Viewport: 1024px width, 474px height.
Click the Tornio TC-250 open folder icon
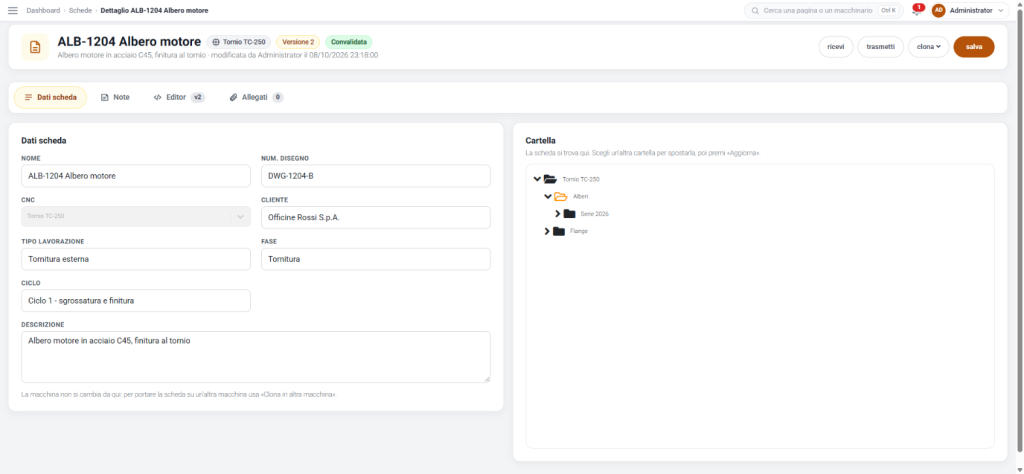tap(550, 179)
